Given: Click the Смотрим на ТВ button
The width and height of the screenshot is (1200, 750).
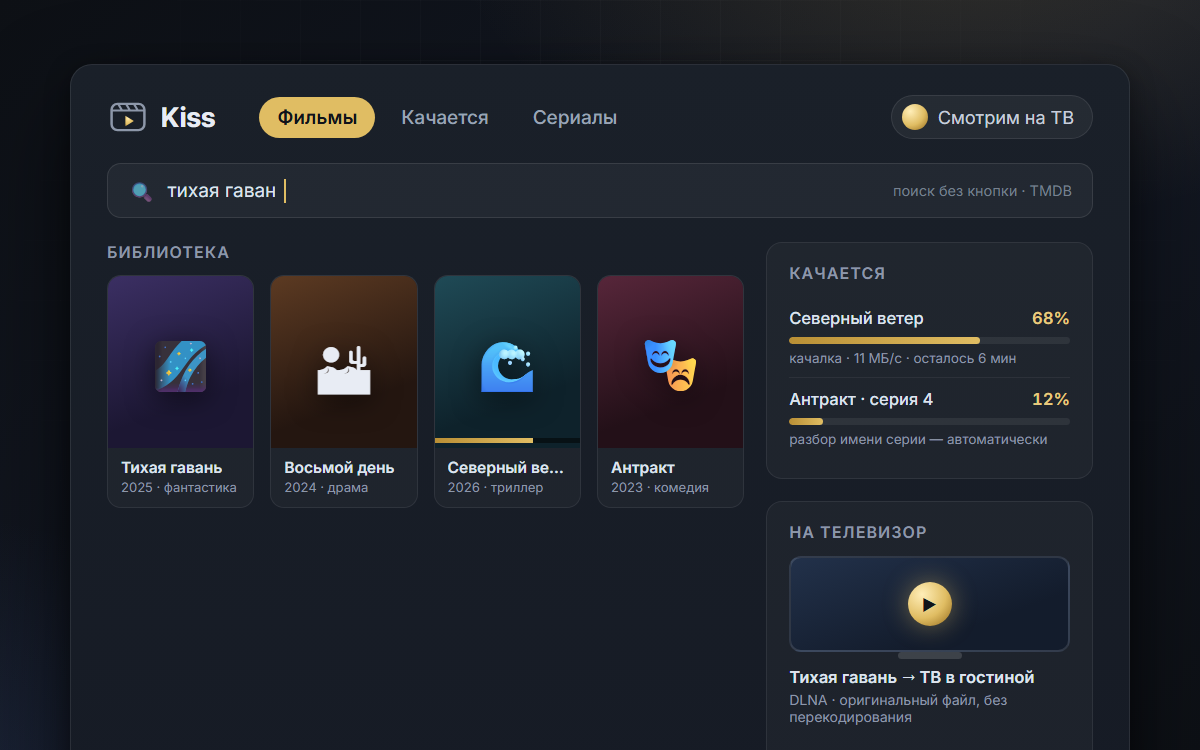Looking at the screenshot, I should pyautogui.click(x=992, y=117).
